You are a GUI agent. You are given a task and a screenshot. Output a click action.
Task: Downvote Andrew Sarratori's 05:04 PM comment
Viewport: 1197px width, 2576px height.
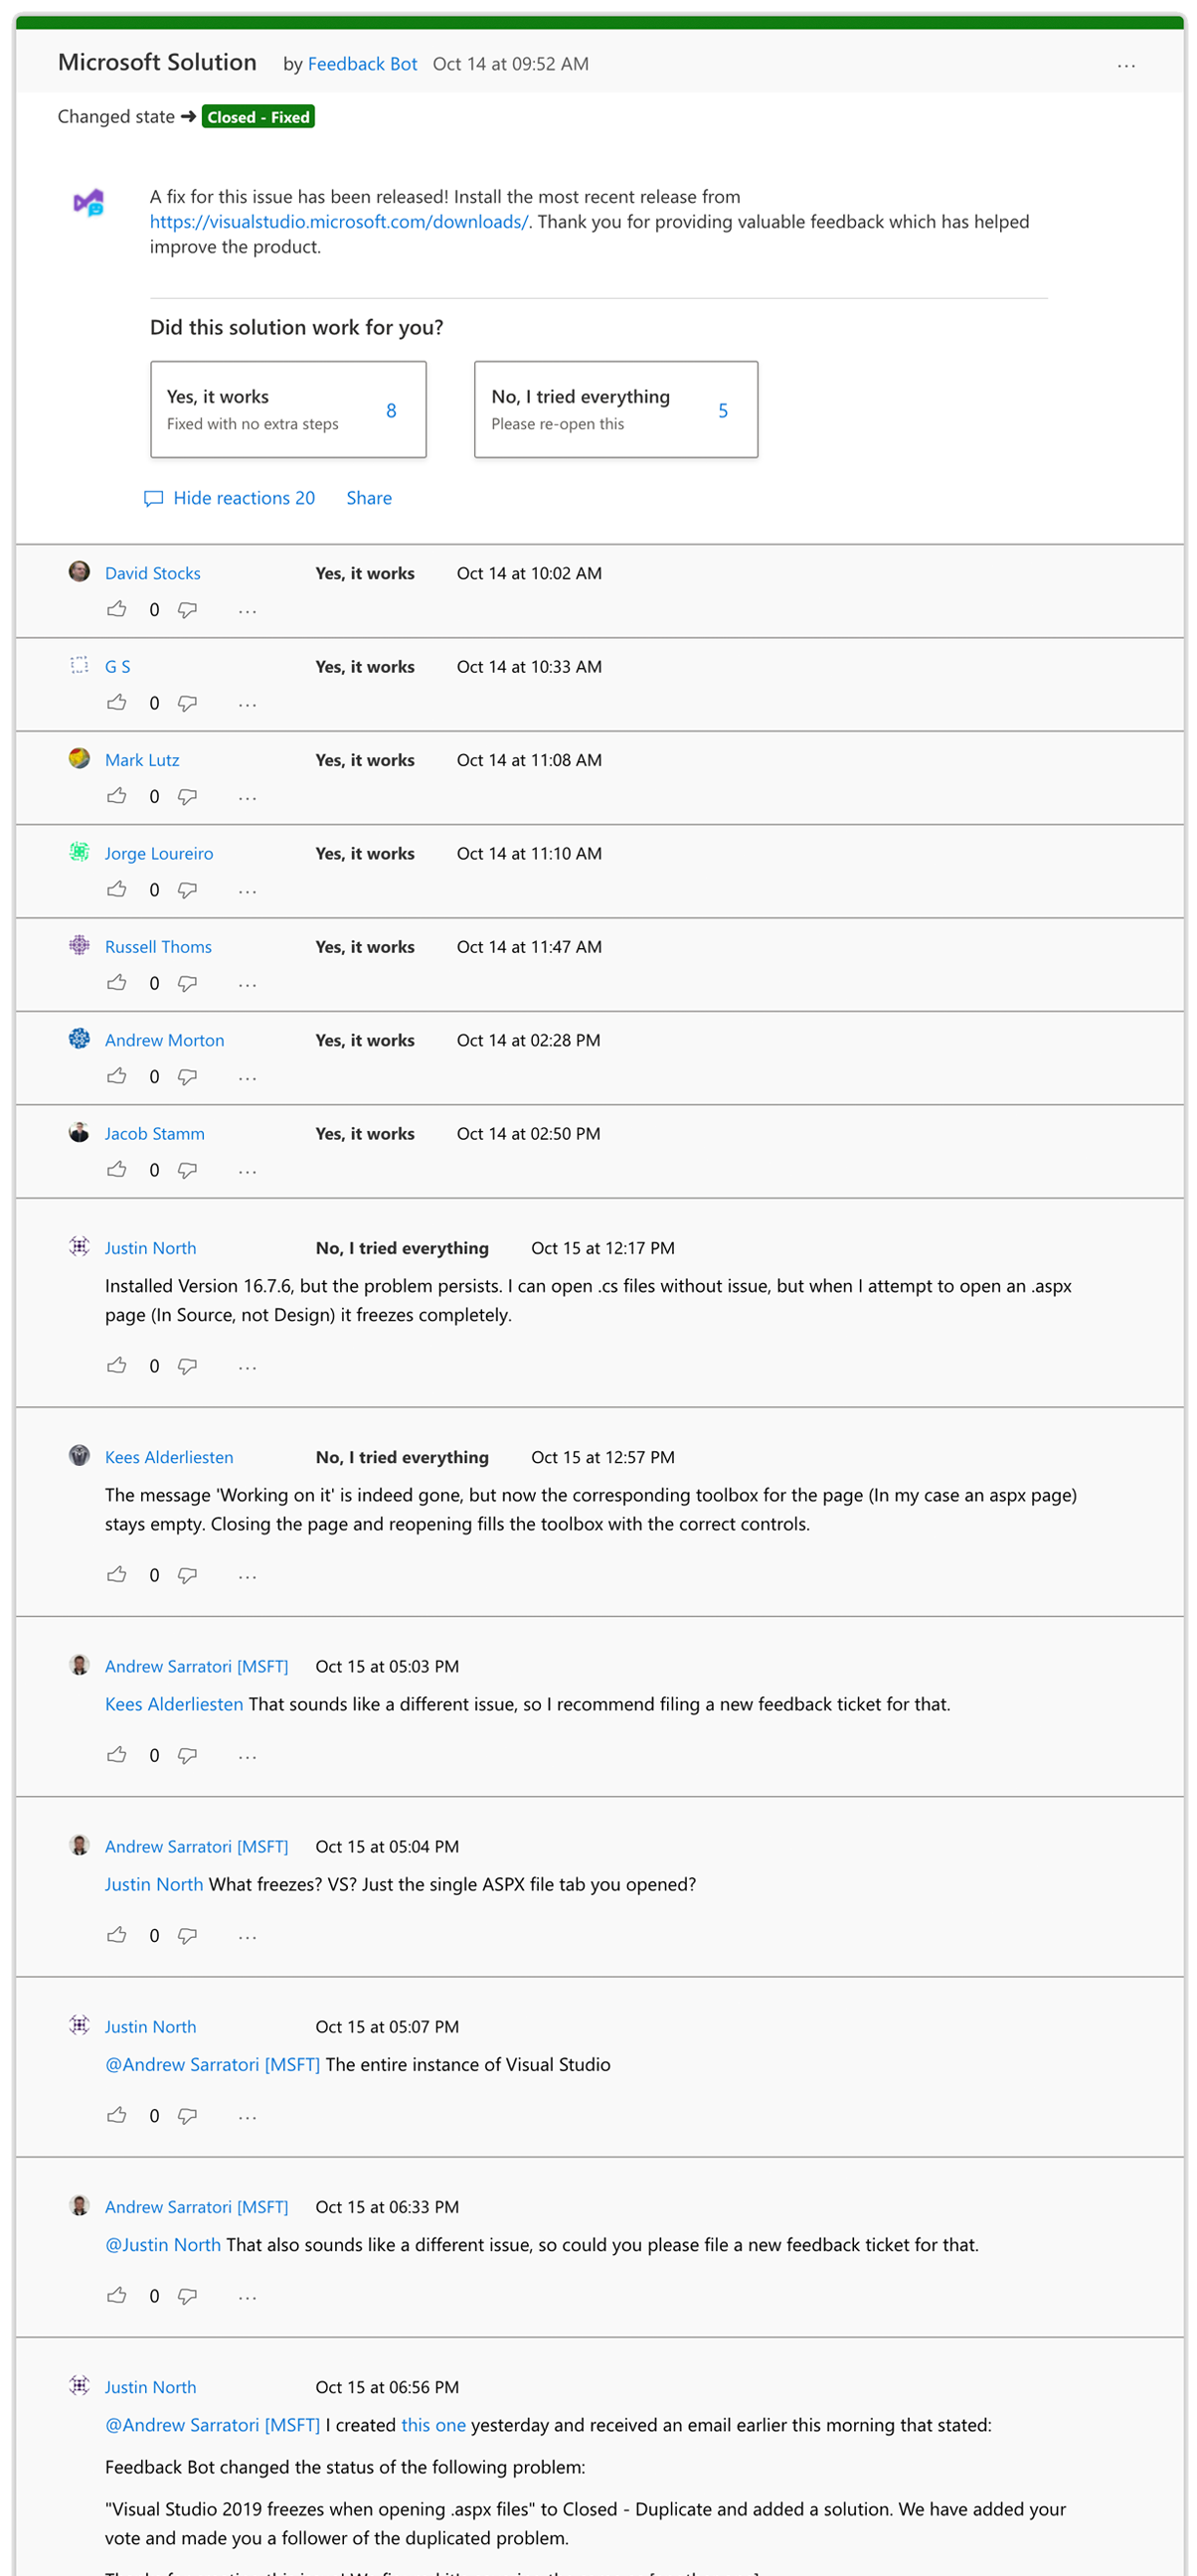point(187,1935)
